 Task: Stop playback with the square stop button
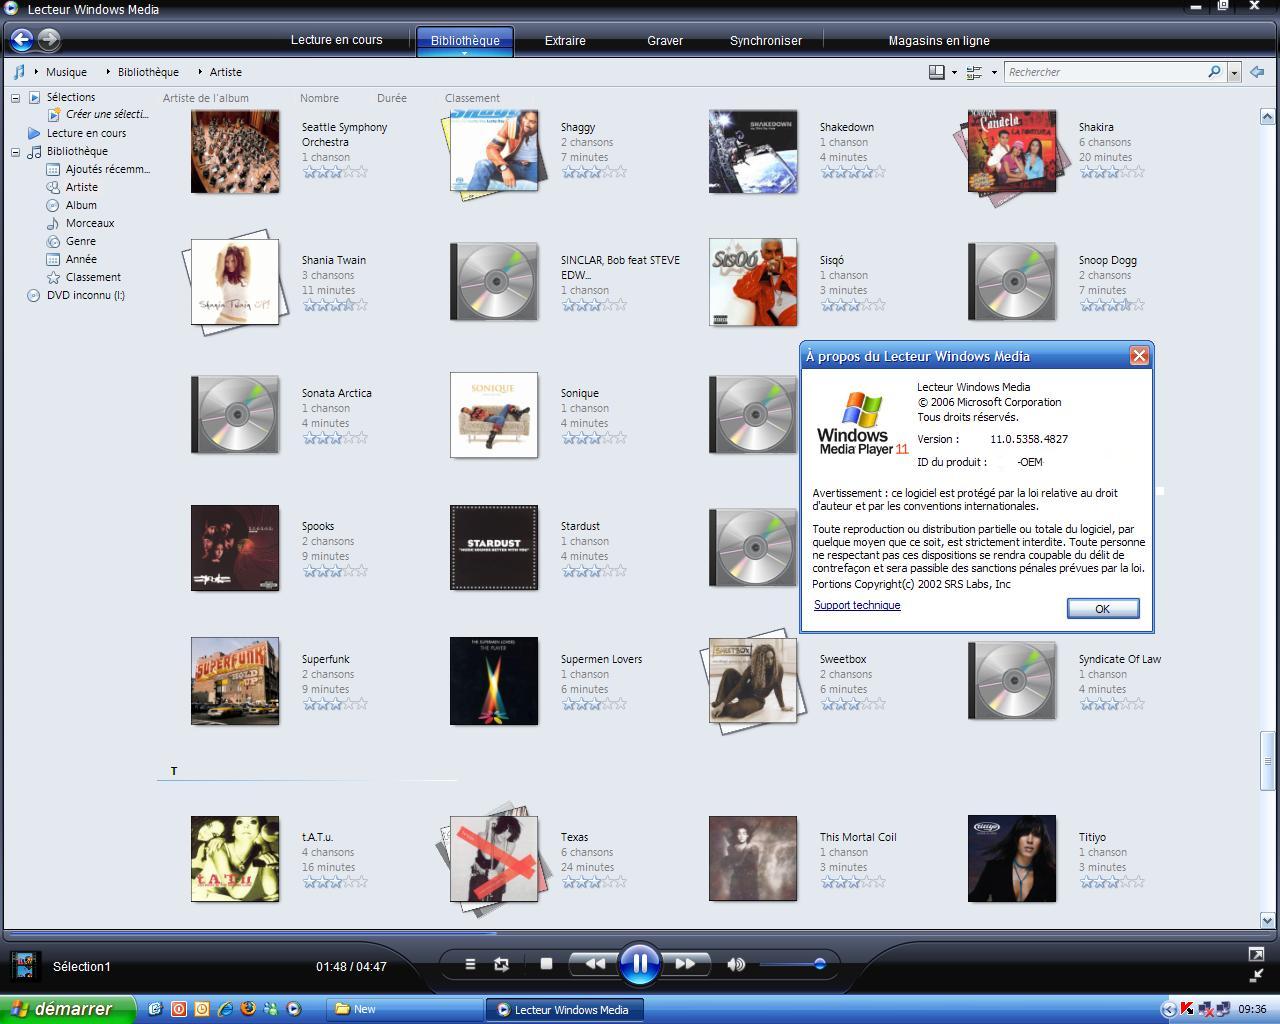546,964
